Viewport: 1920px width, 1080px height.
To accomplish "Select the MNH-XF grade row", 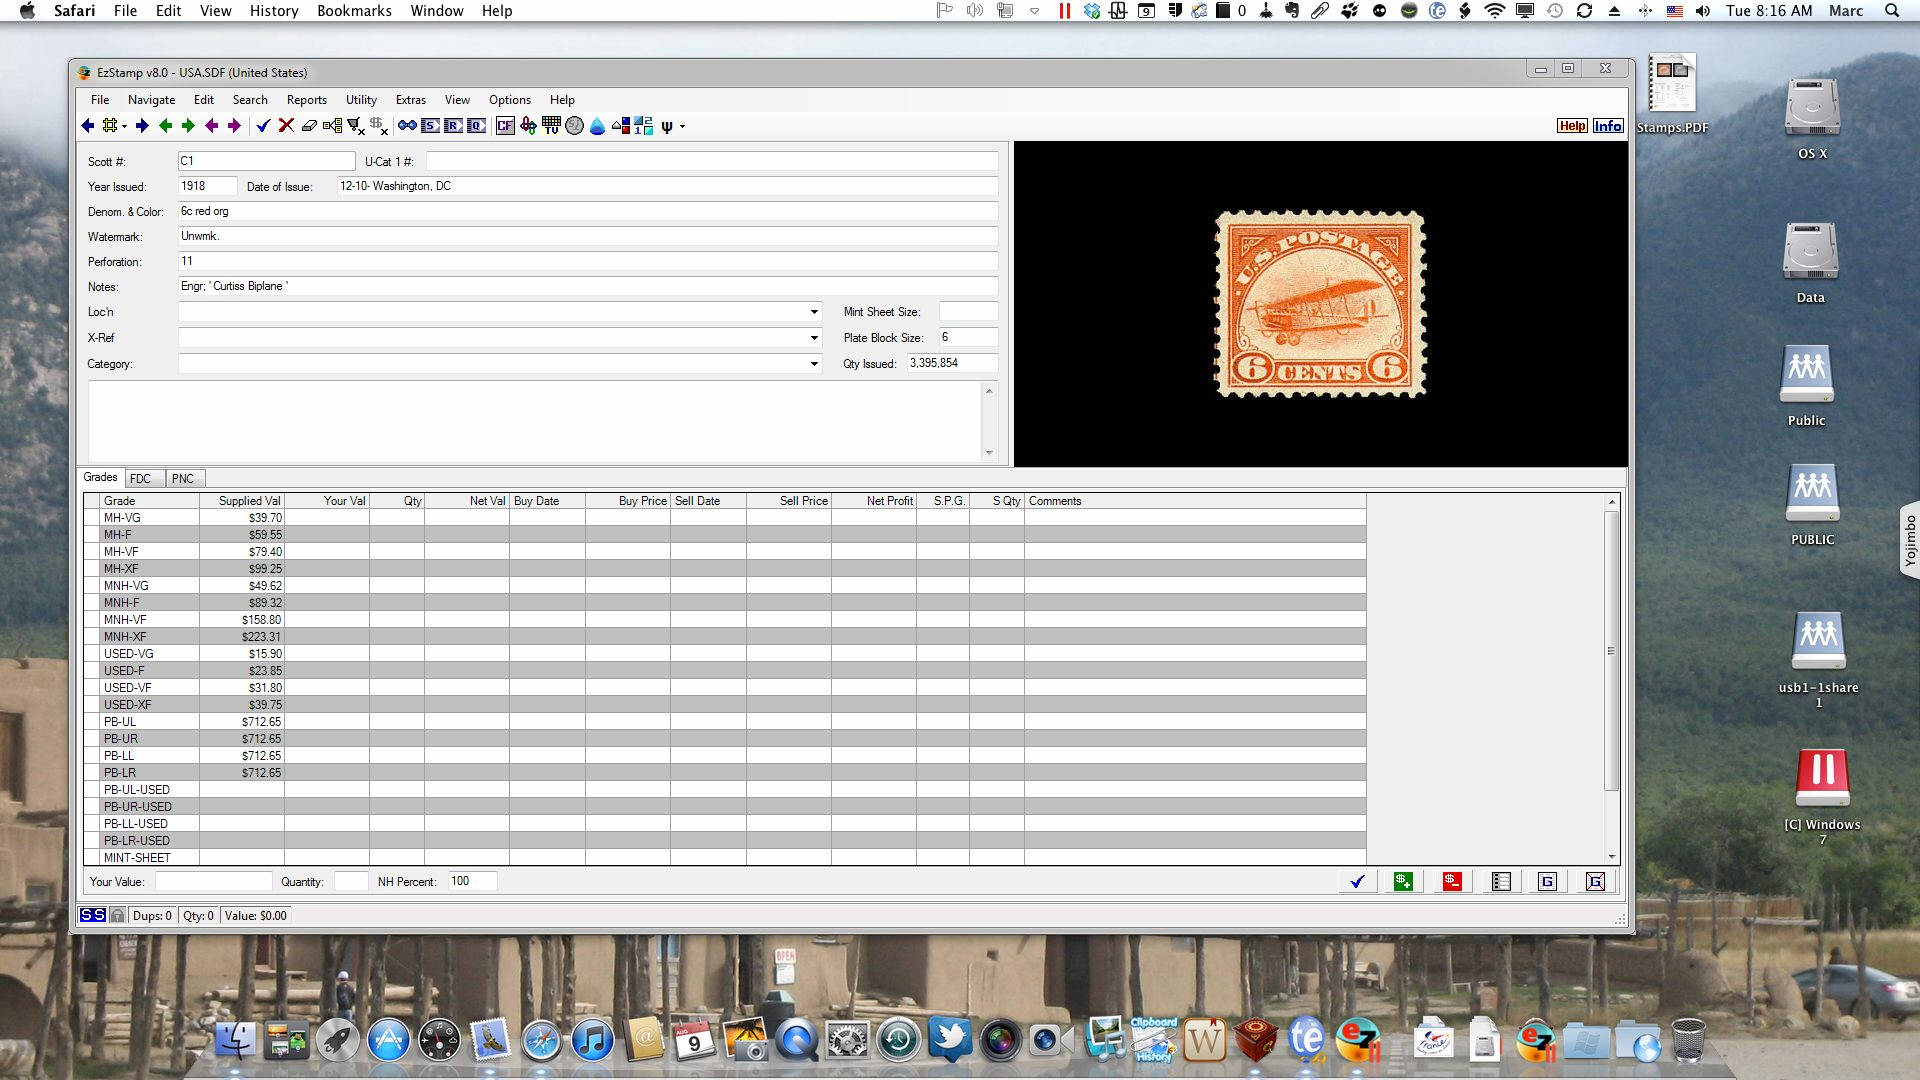I will point(725,637).
